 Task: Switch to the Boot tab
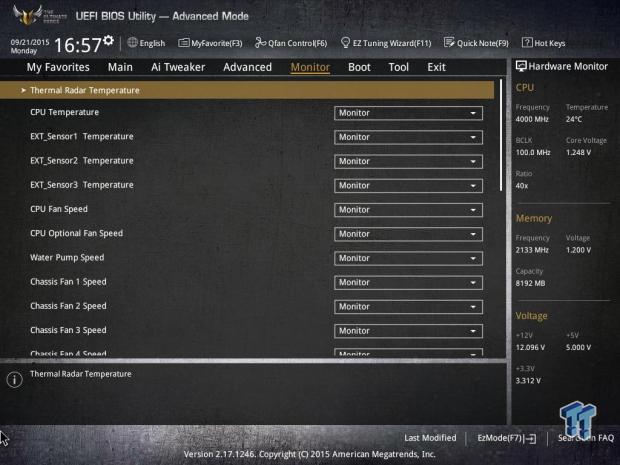pyautogui.click(x=359, y=67)
